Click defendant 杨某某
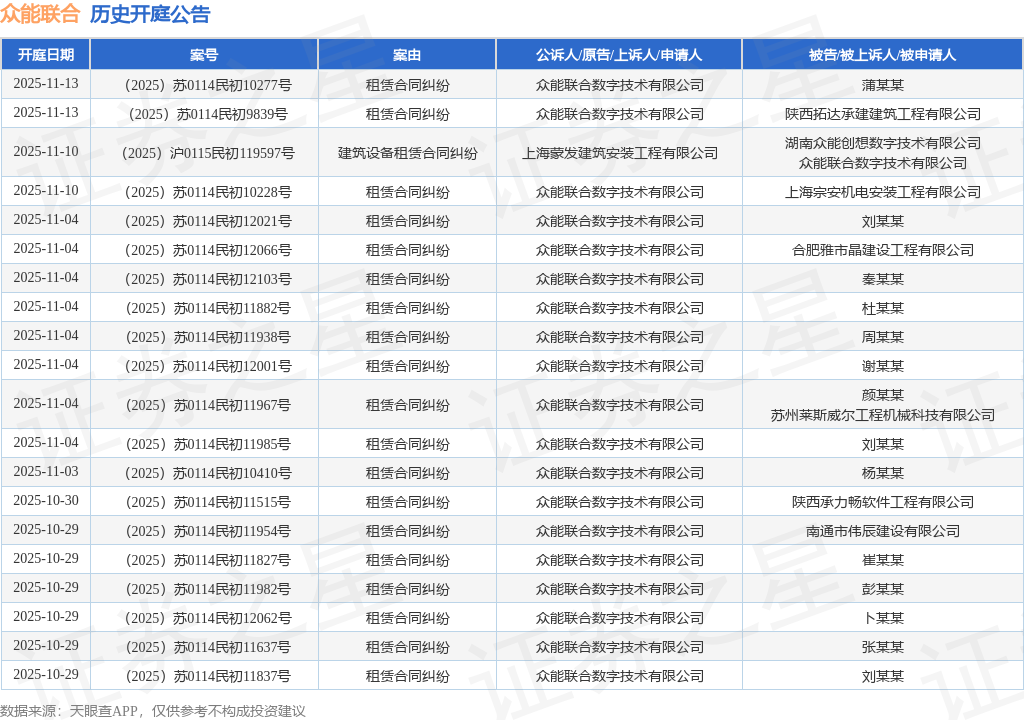 tap(882, 472)
